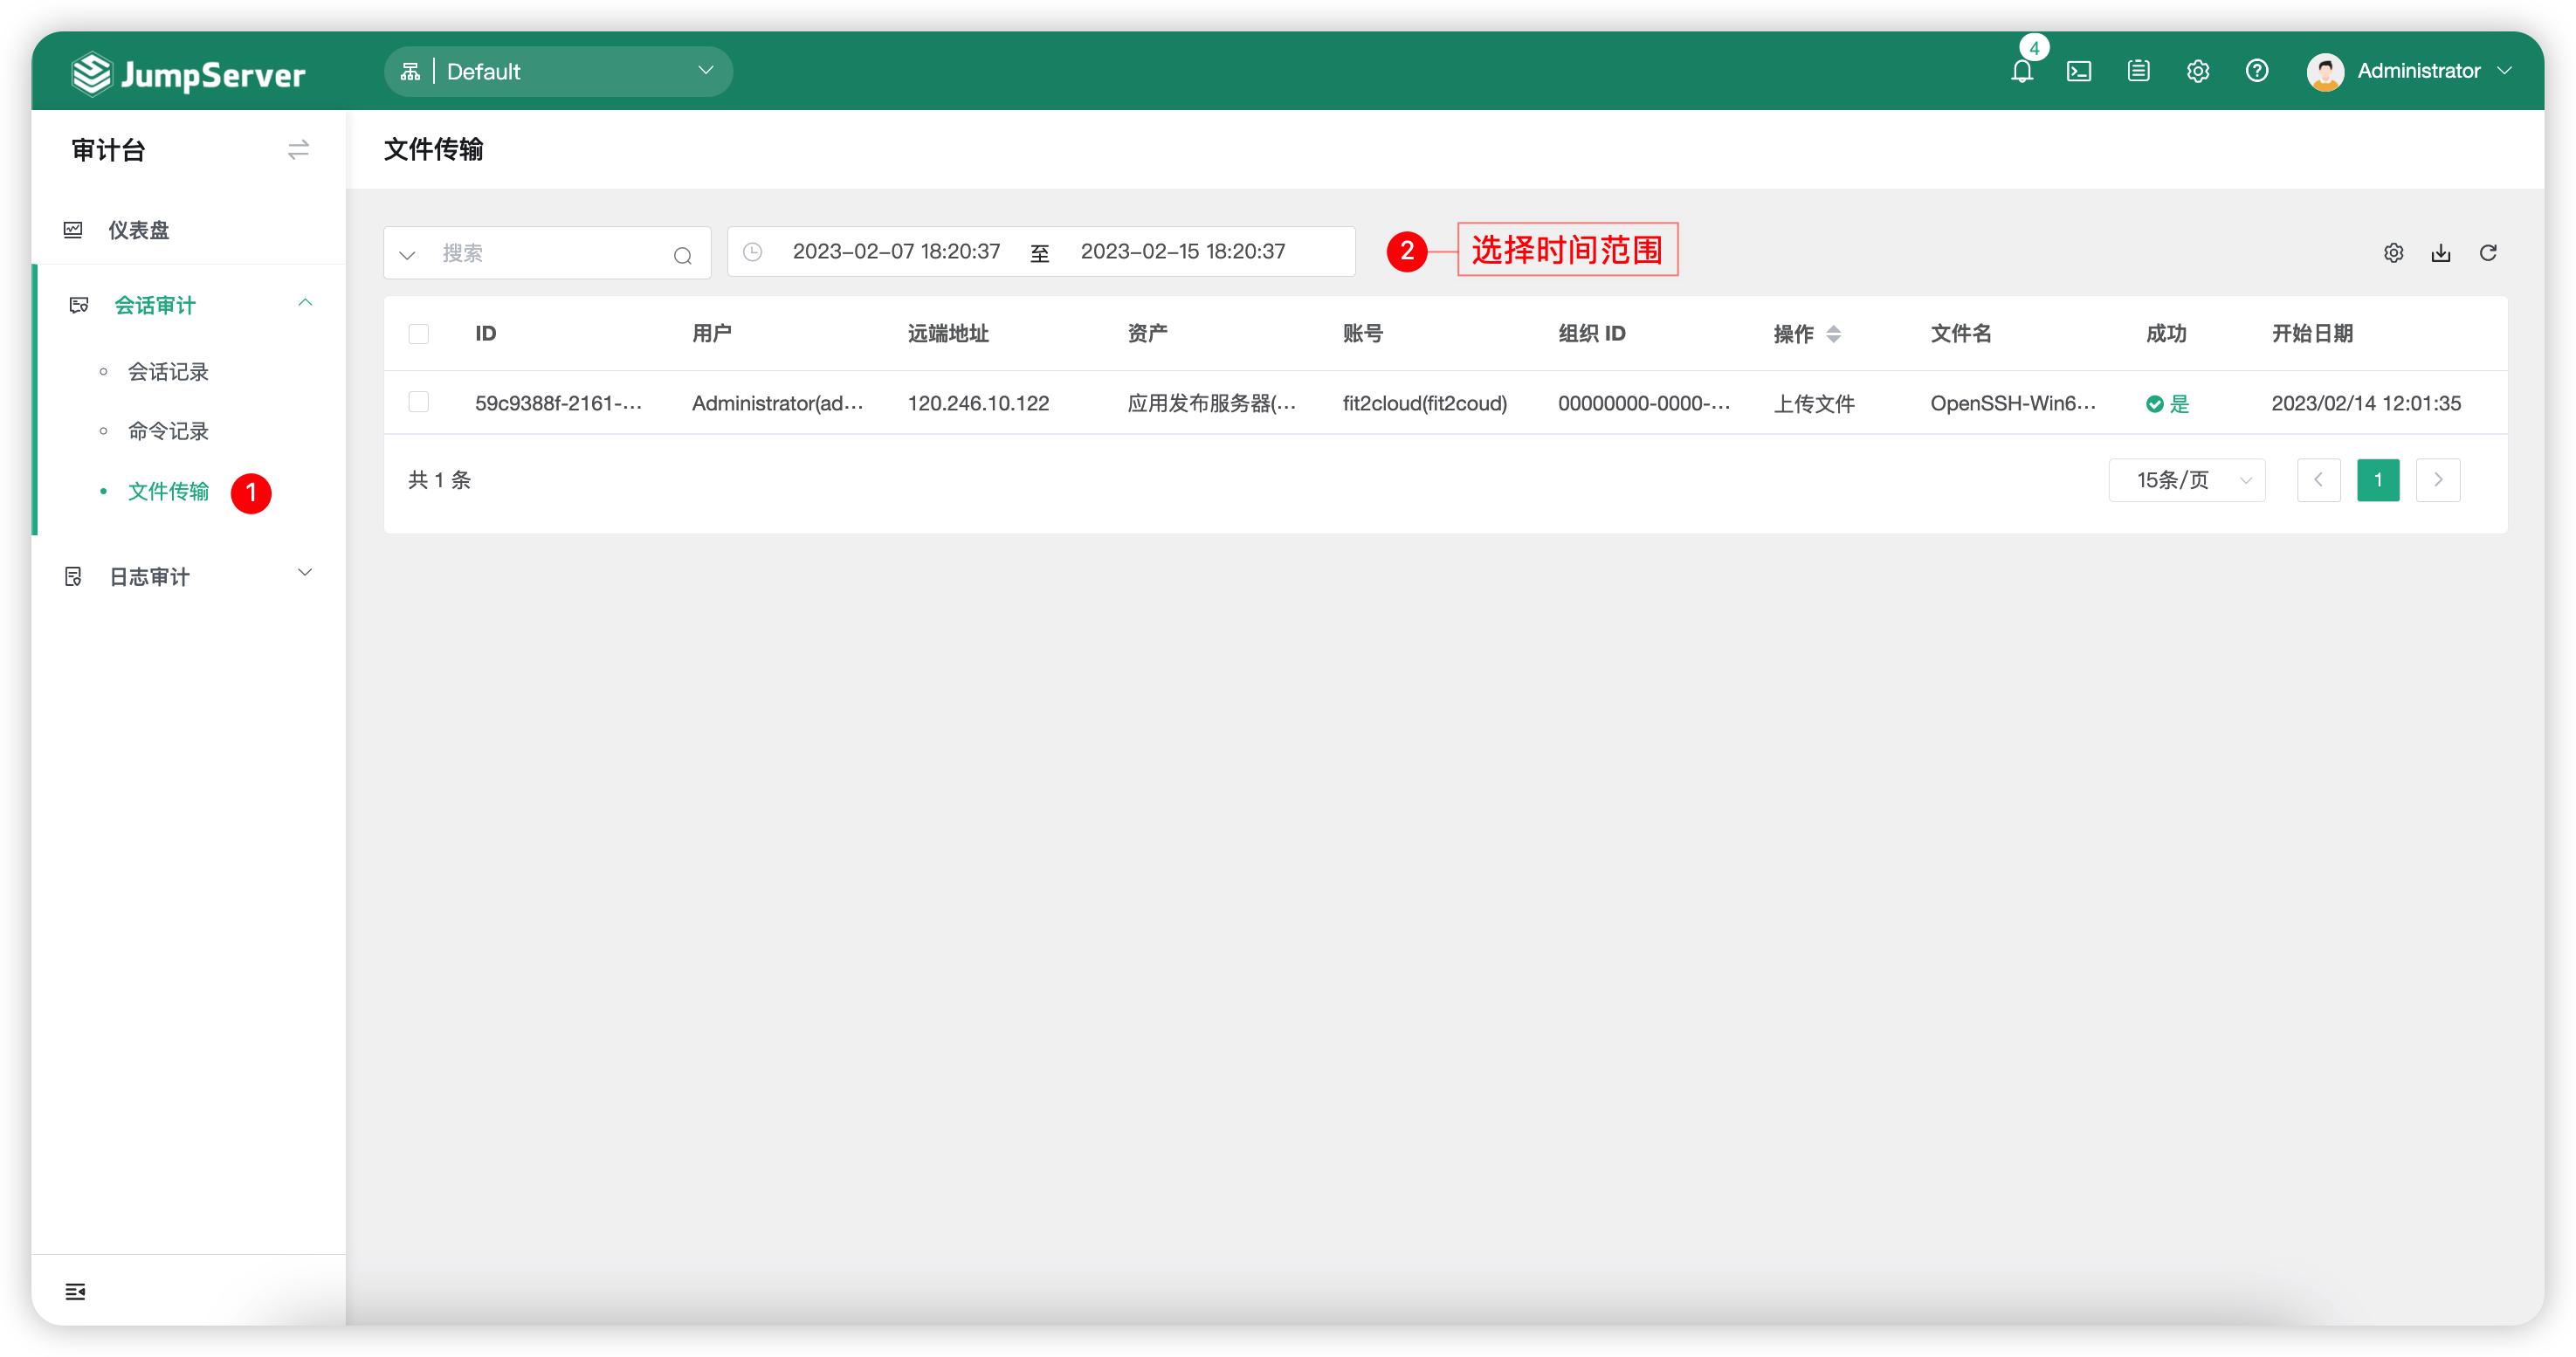This screenshot has height=1357, width=2576.
Task: Expand search filter options chevron
Action: click(406, 255)
